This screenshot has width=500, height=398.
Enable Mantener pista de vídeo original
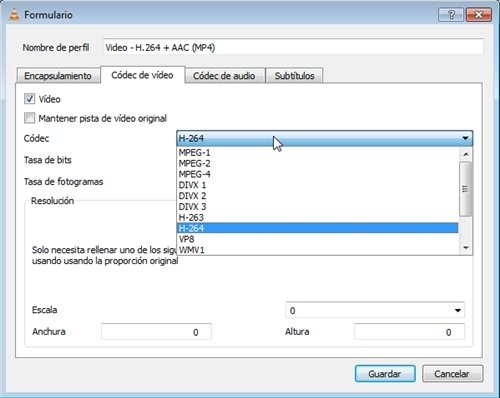[x=29, y=118]
